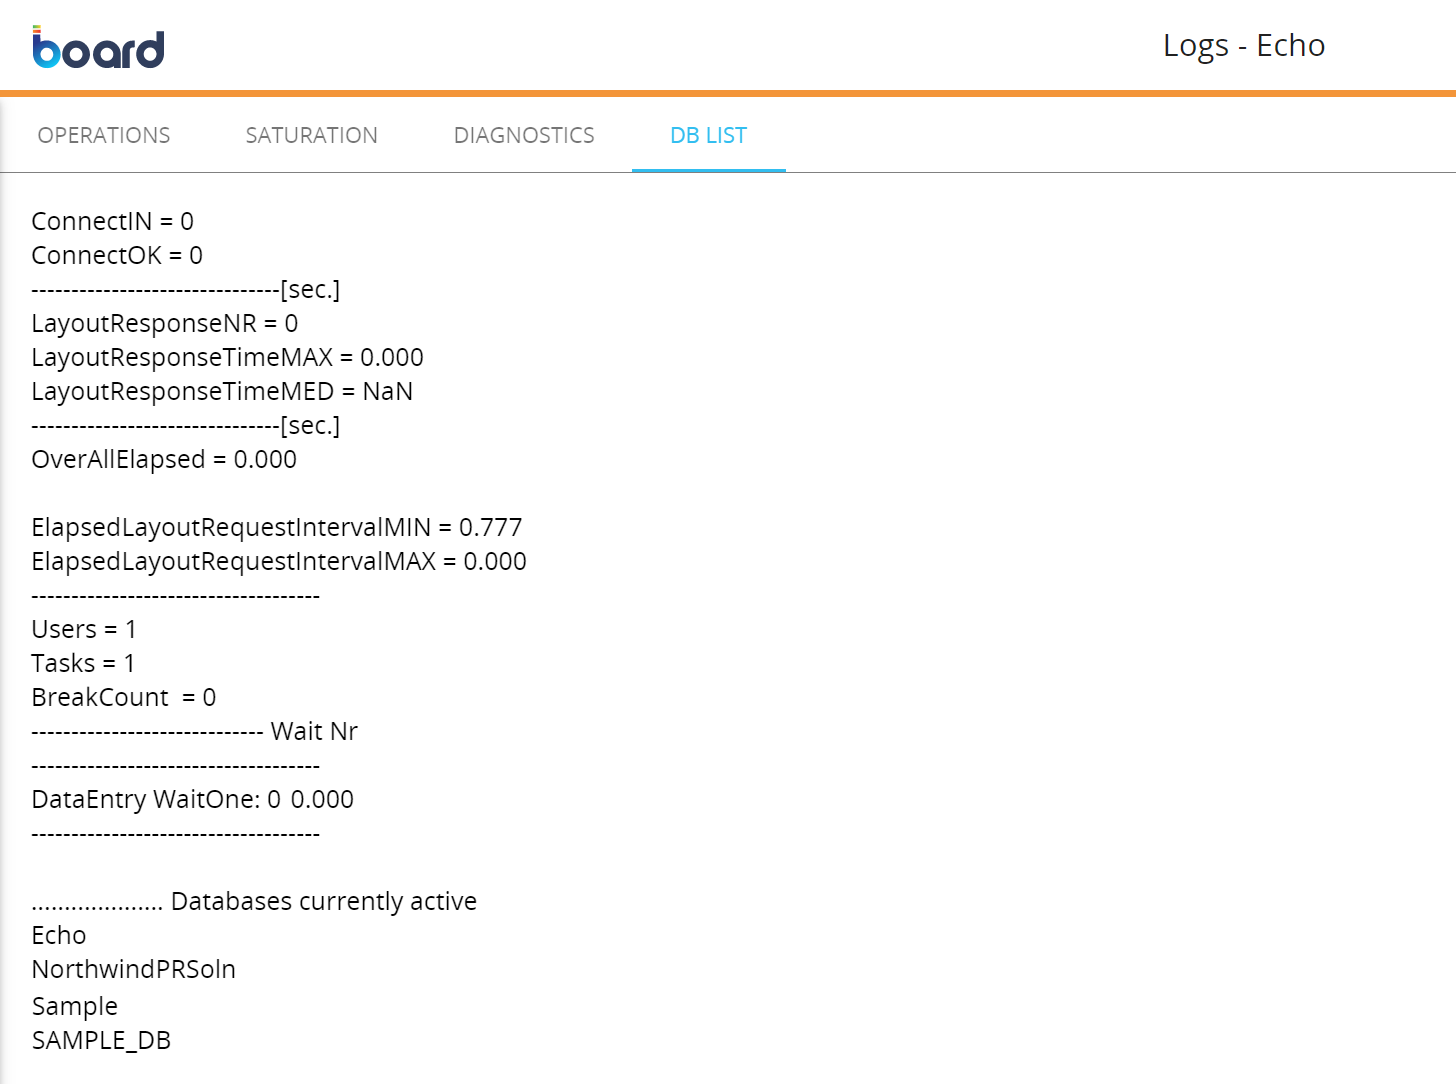The image size is (1456, 1084).
Task: Switch to the Operations tab
Action: pyautogui.click(x=104, y=135)
